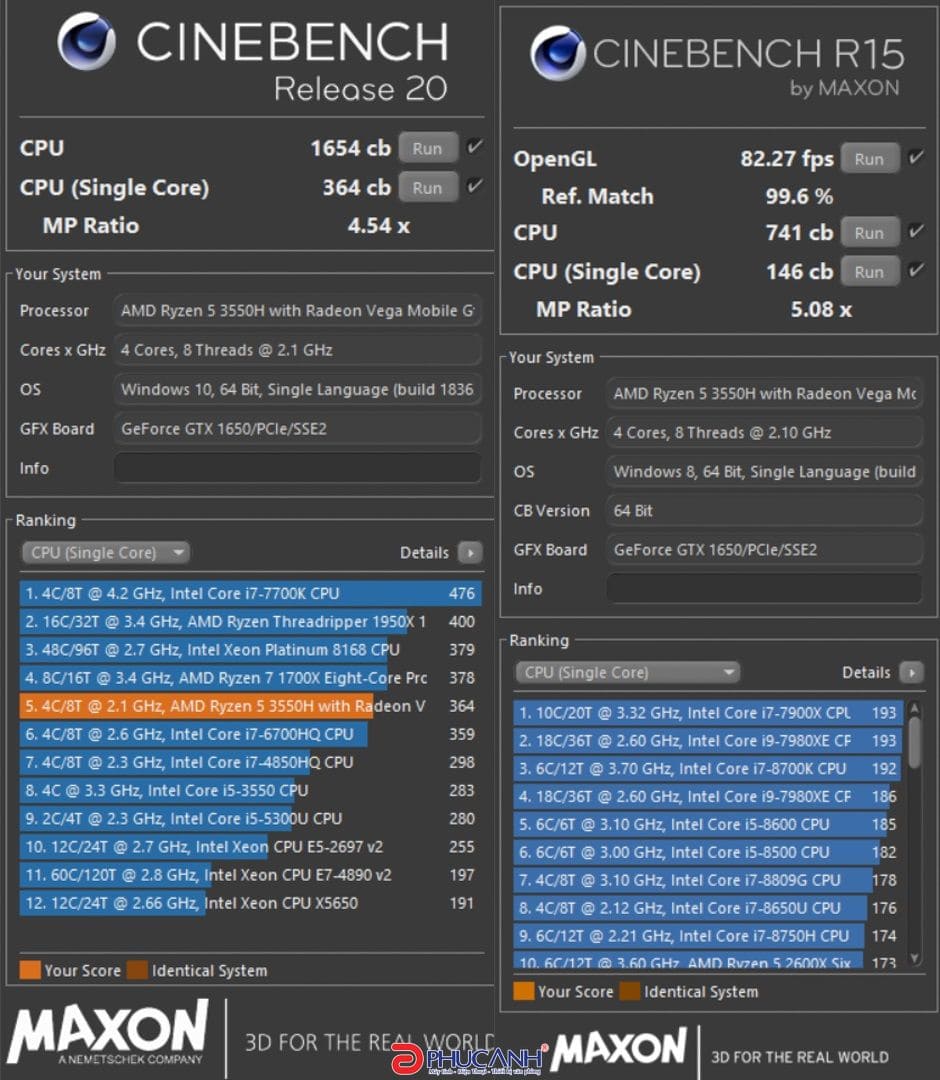Toggle CPU Single Core checkbox in Cinebench R15

[915, 270]
